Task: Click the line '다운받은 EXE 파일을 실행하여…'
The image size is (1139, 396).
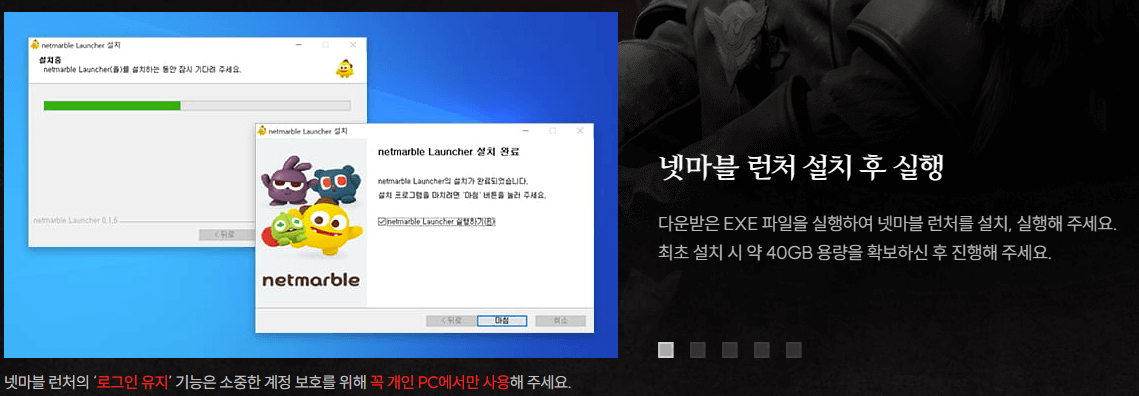Action: tap(886, 224)
